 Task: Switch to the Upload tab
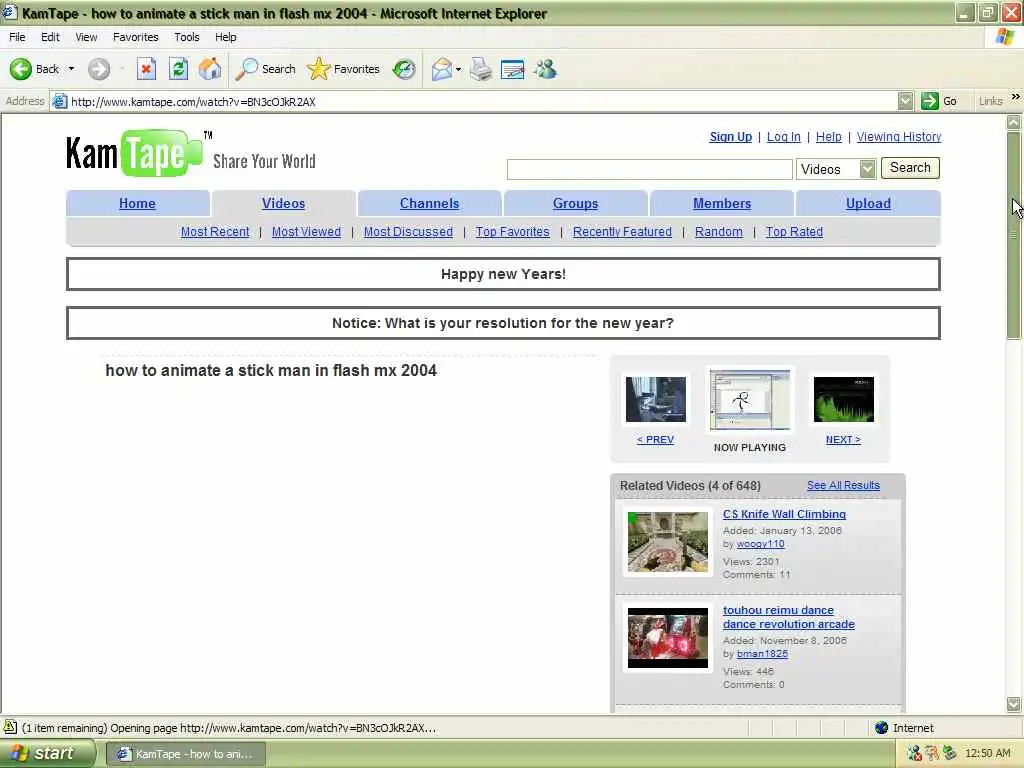[x=868, y=203]
